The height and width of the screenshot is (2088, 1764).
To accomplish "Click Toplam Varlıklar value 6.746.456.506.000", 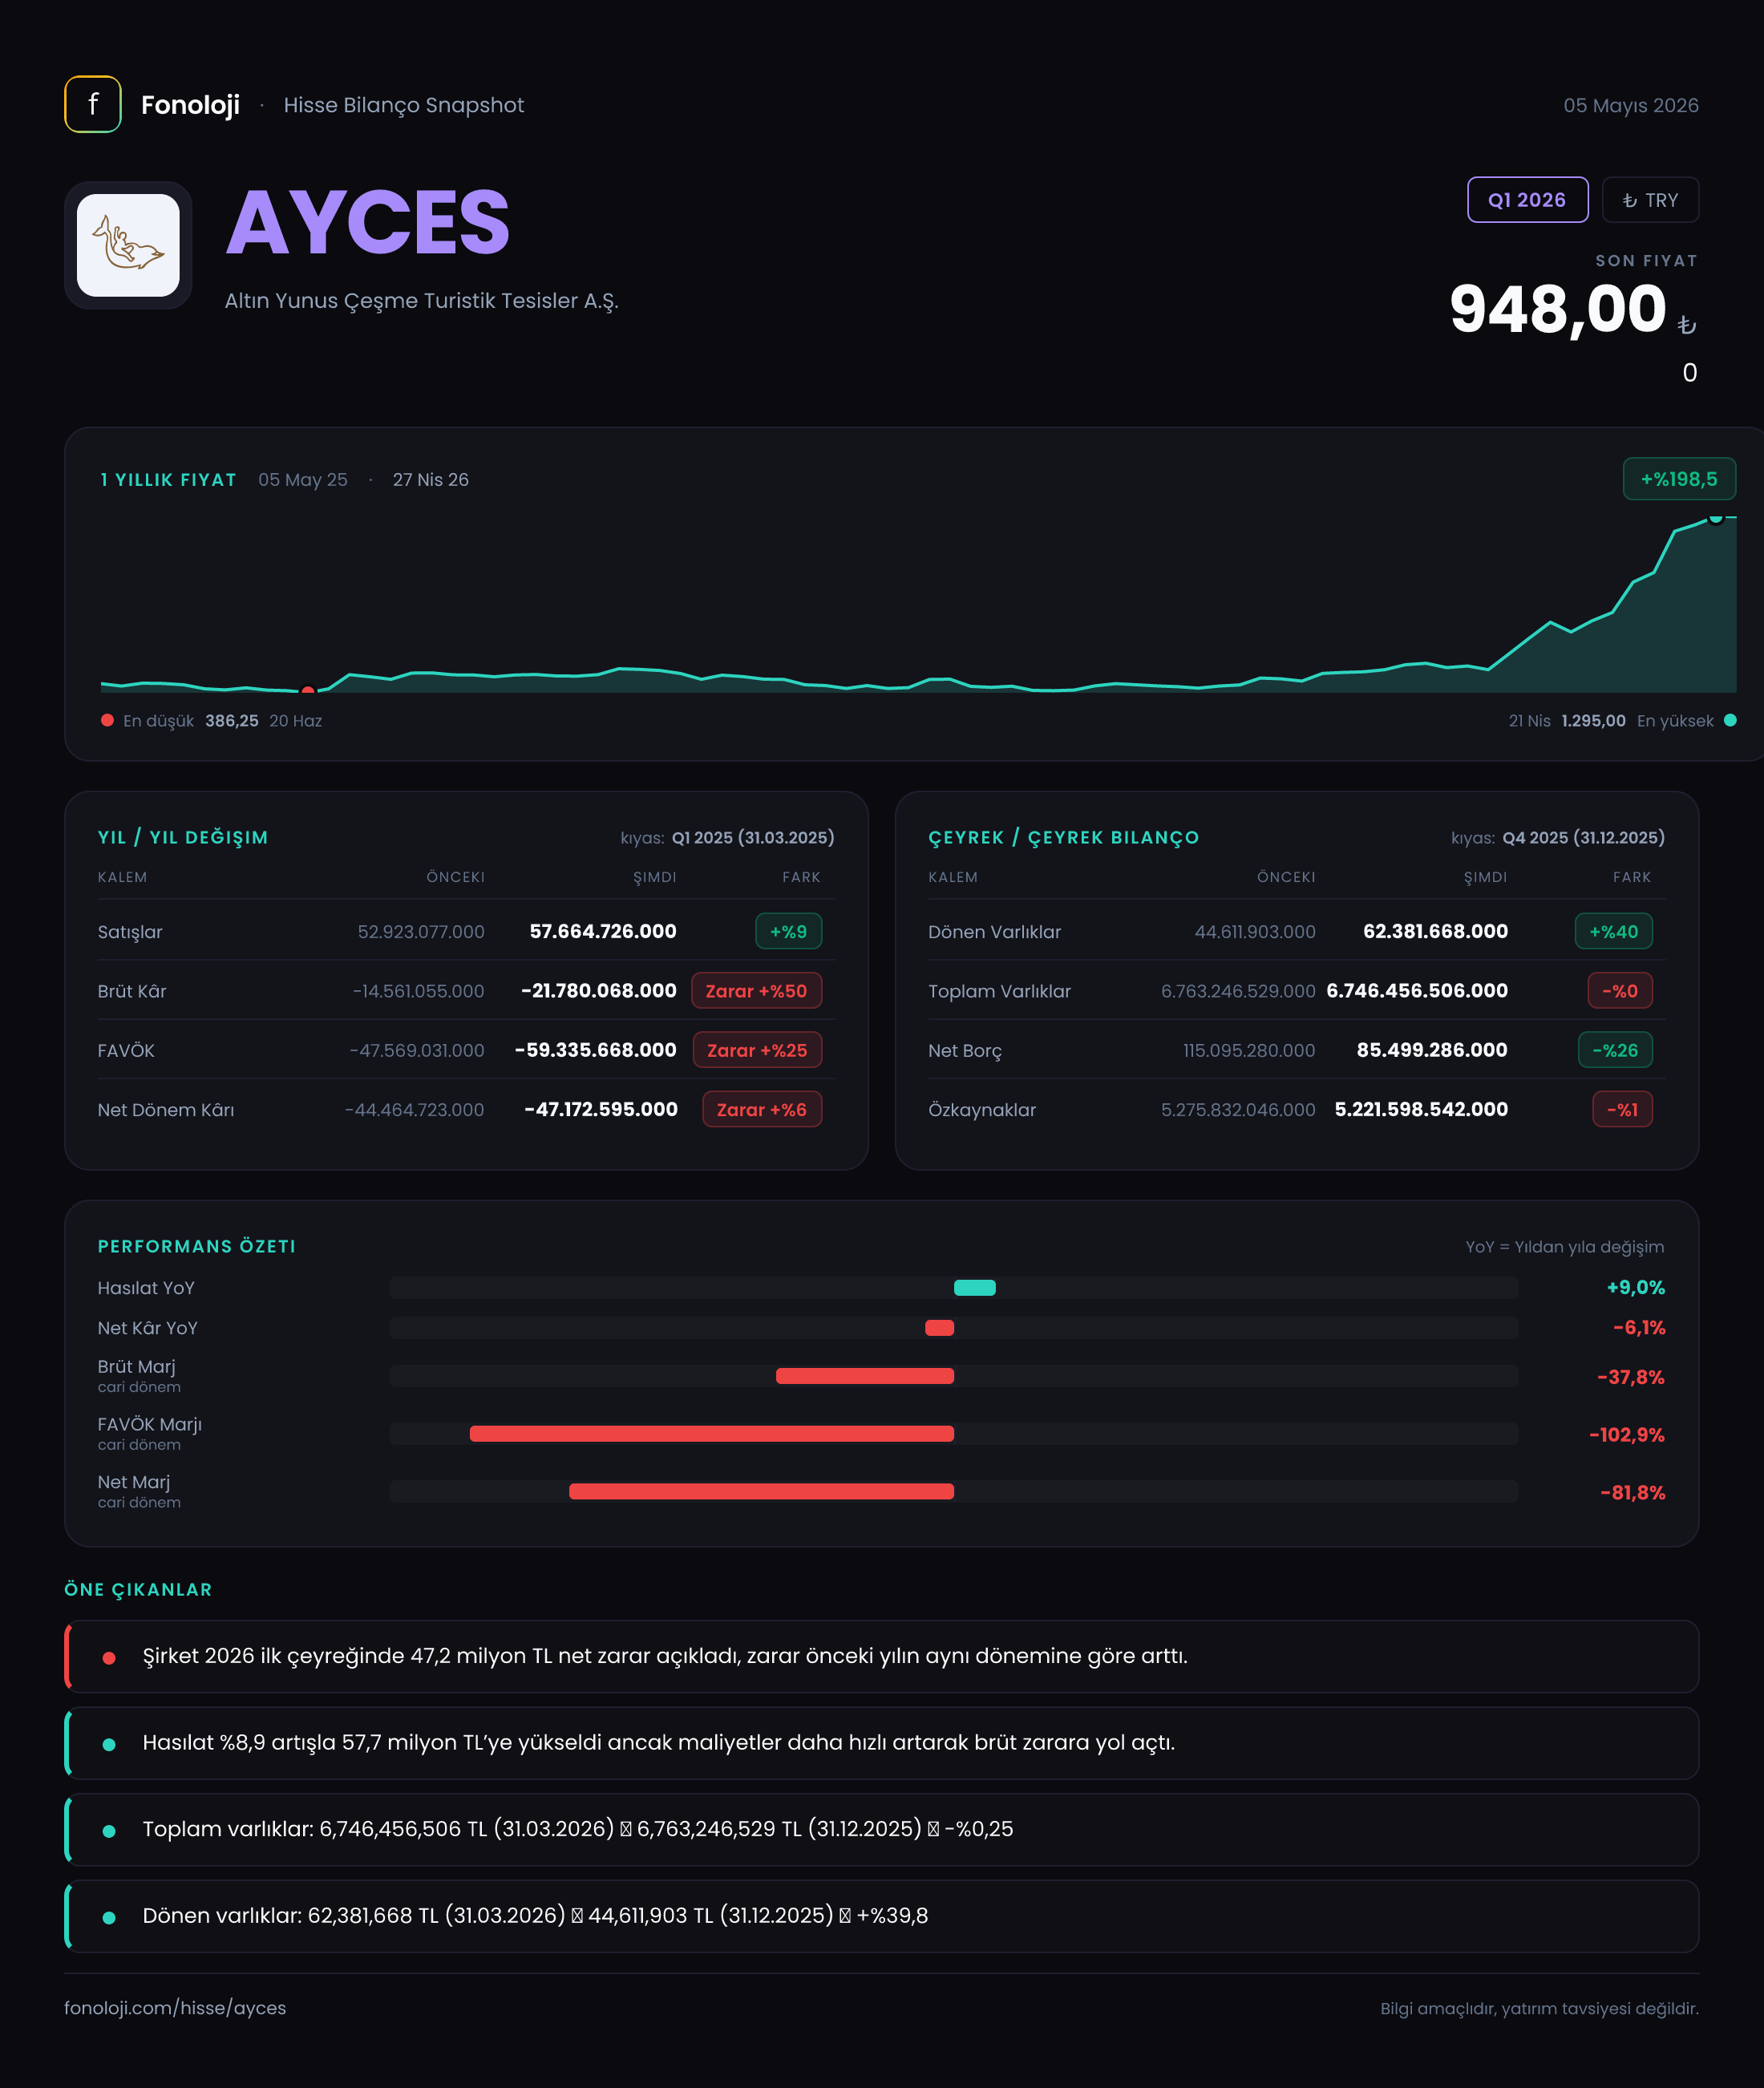I will click(x=1417, y=991).
